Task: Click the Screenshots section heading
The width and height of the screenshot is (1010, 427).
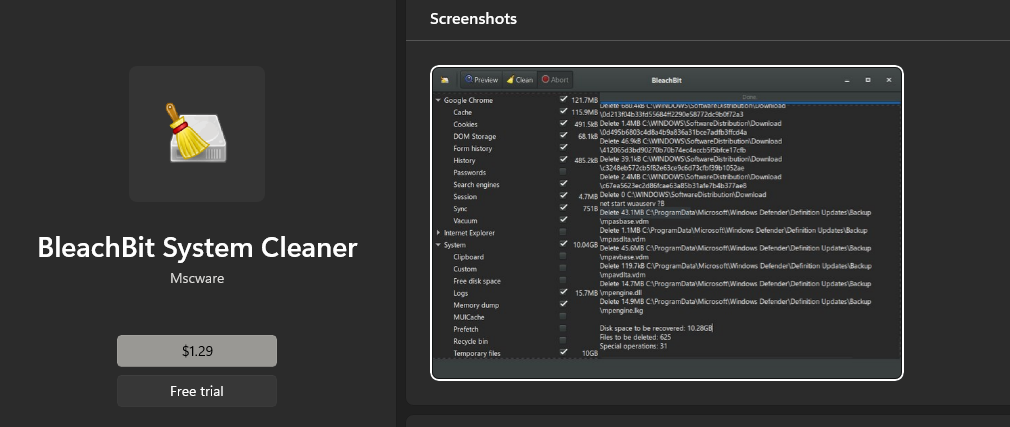Action: click(473, 19)
